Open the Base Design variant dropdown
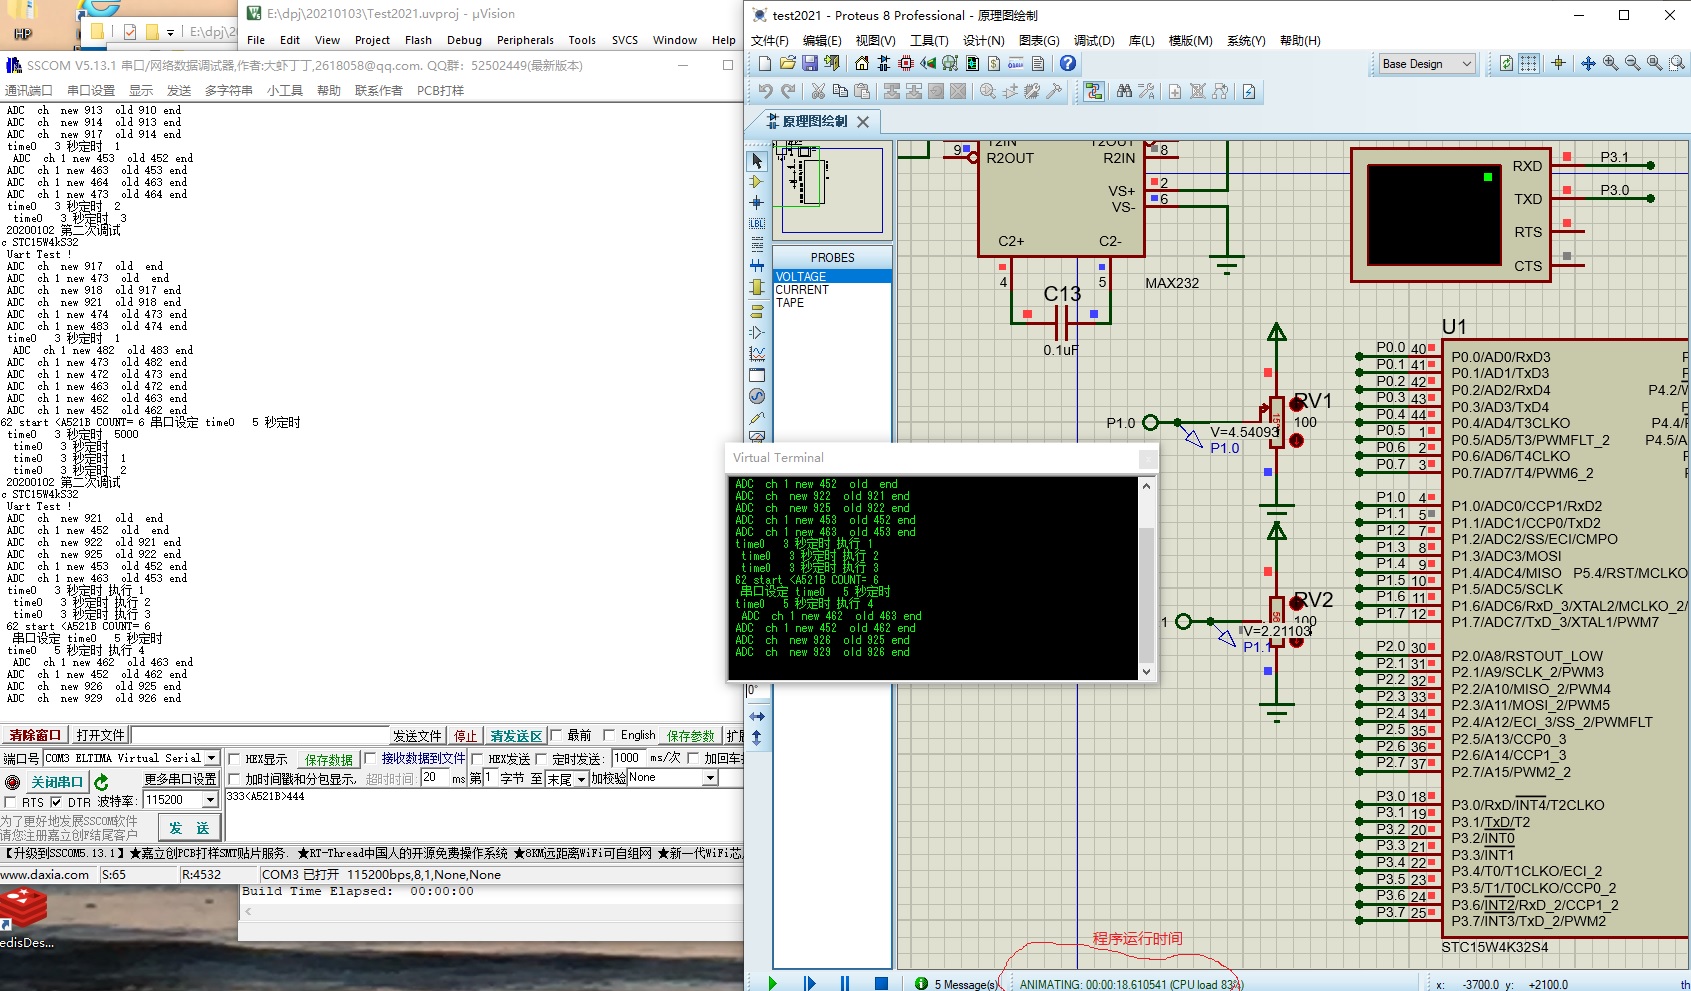The height and width of the screenshot is (991, 1691). coord(1428,64)
